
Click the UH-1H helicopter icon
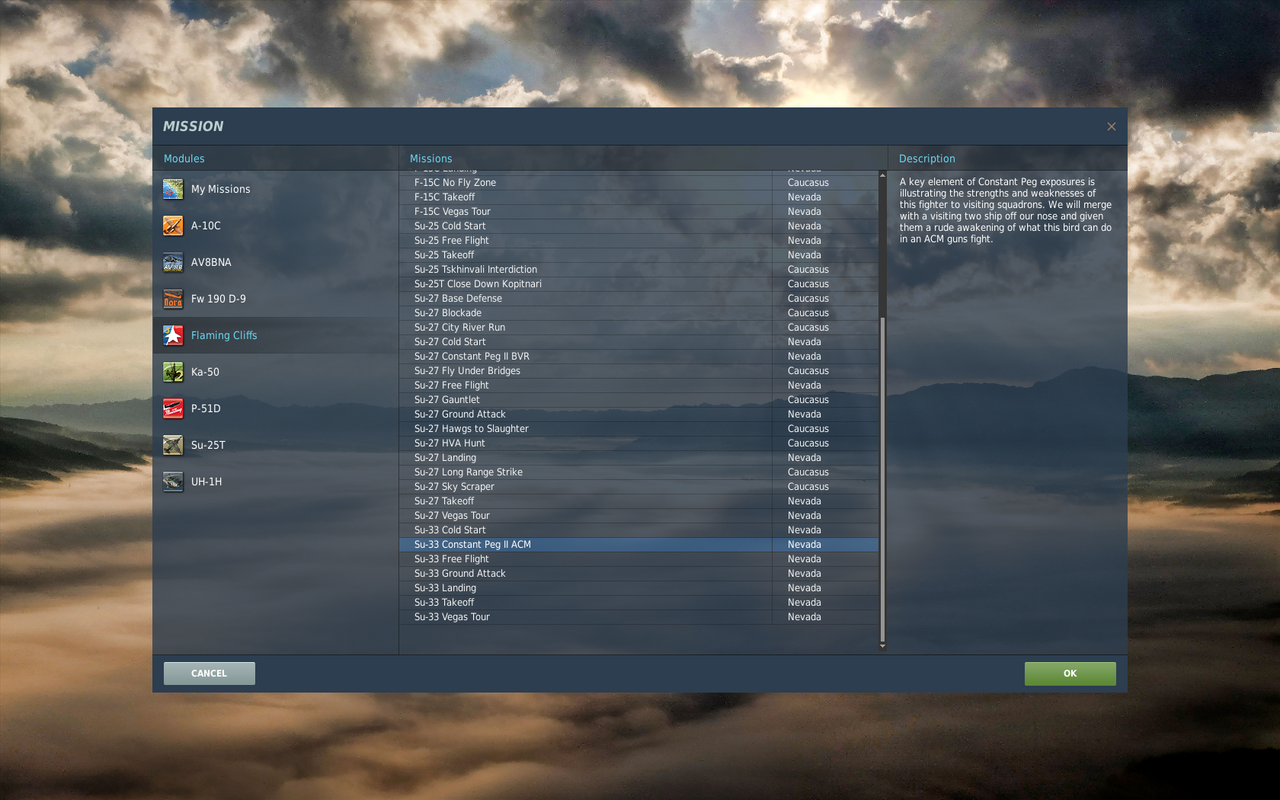pyautogui.click(x=172, y=481)
